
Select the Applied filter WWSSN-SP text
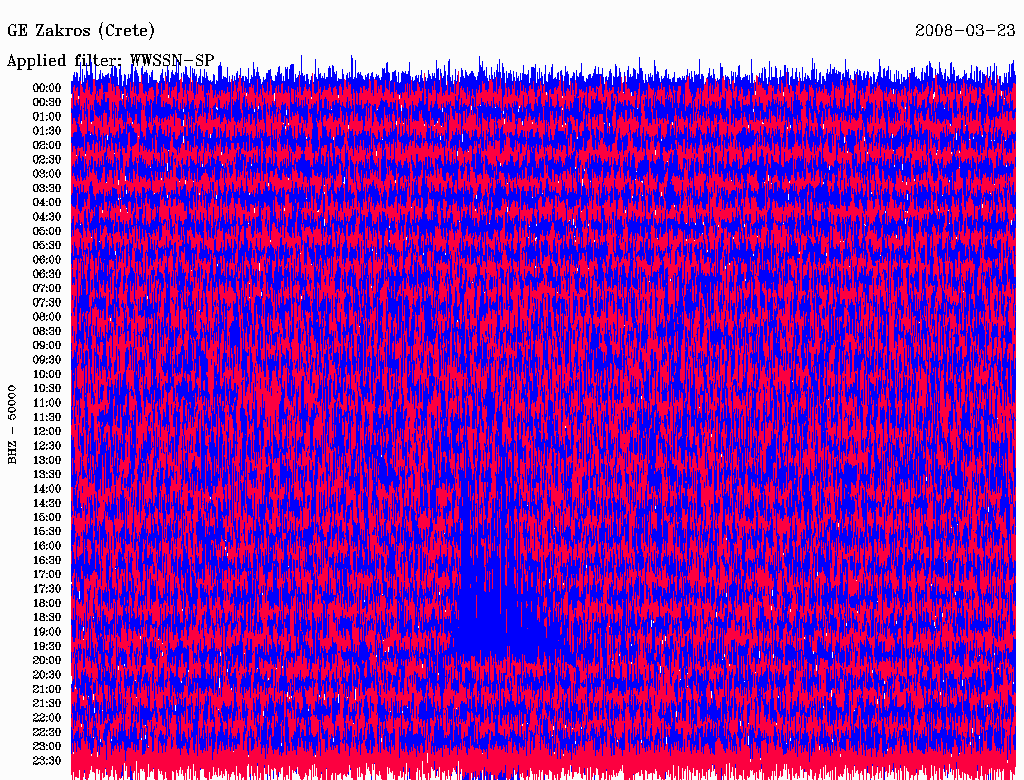pos(110,60)
